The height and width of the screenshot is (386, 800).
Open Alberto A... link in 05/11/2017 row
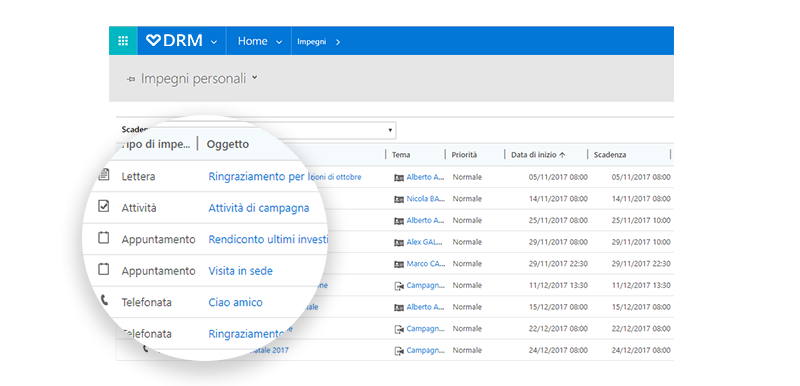pyautogui.click(x=426, y=177)
